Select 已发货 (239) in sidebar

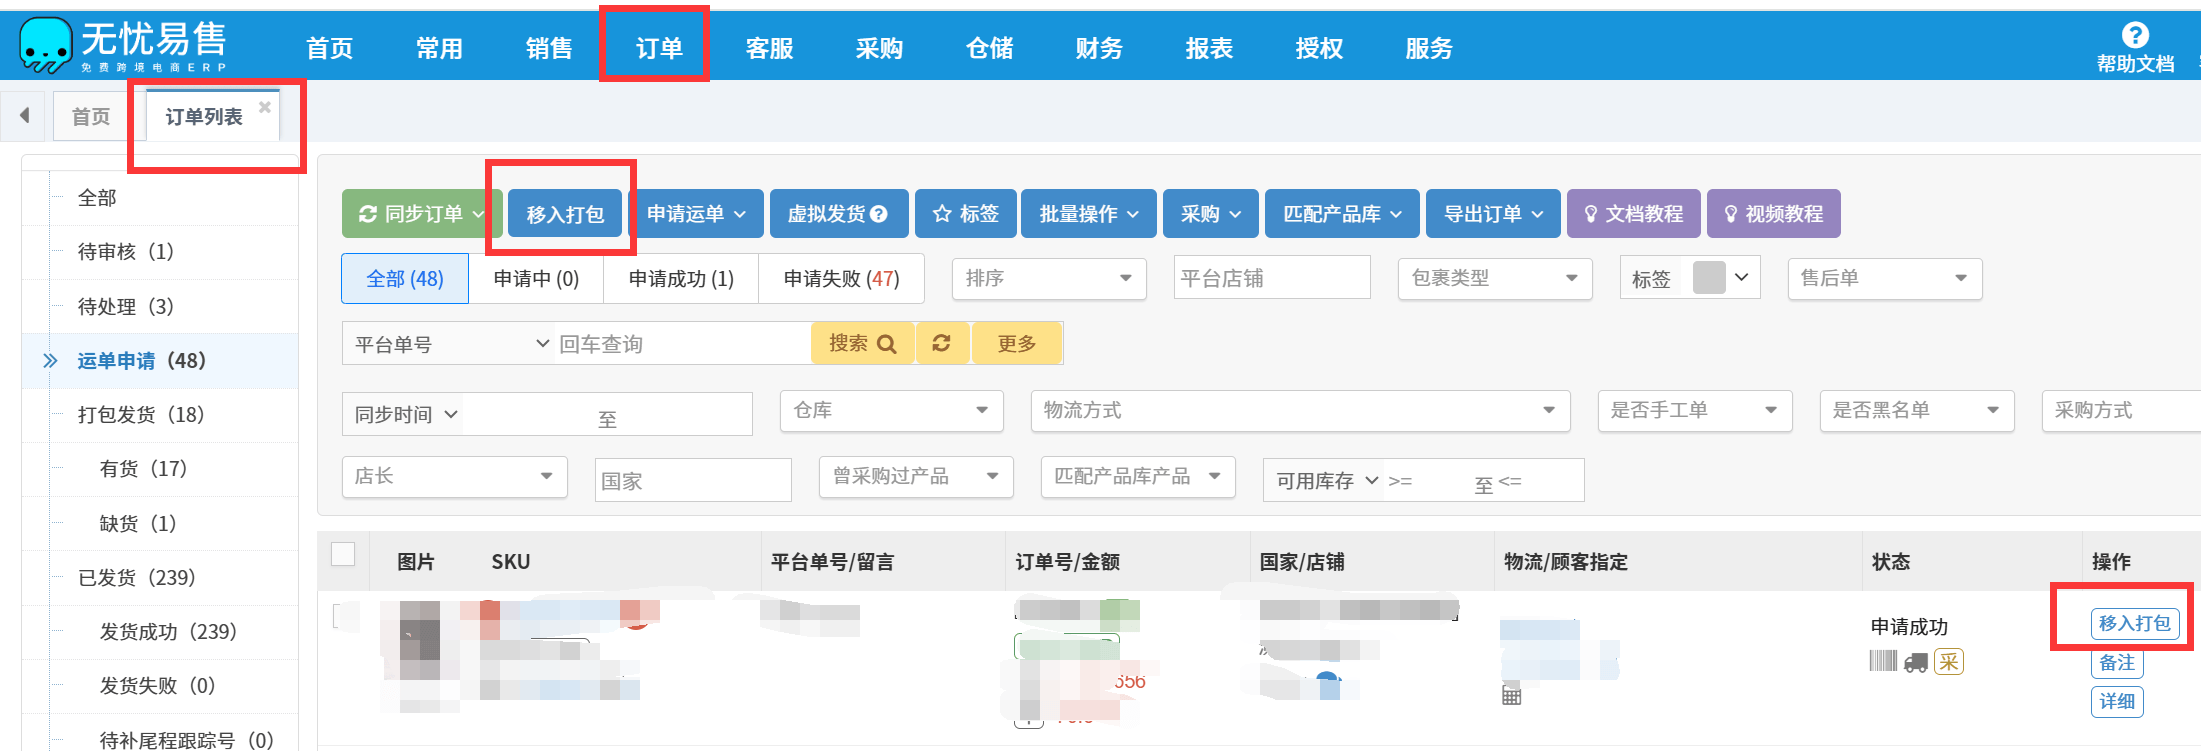click(x=160, y=577)
